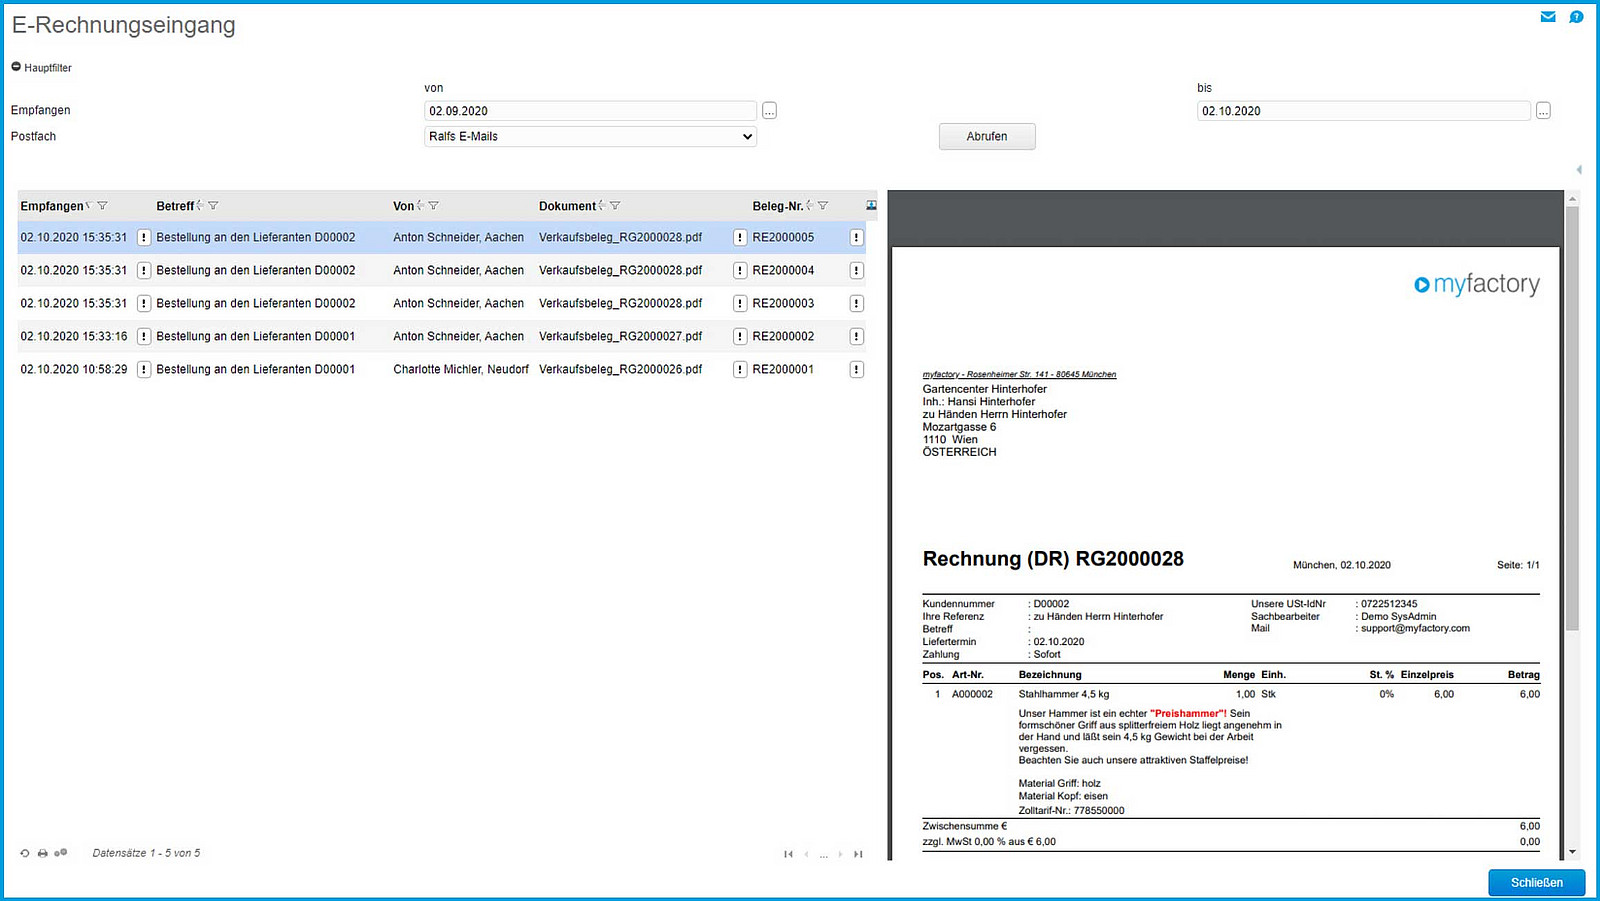Image resolution: width=1600 pixels, height=901 pixels.
Task: Click the info icon after the date in the RE2000004 row
Action: point(144,271)
